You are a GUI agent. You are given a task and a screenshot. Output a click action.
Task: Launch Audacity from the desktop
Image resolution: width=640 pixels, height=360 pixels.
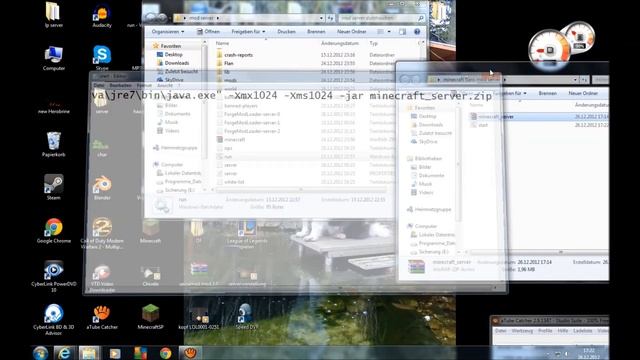[x=102, y=15]
